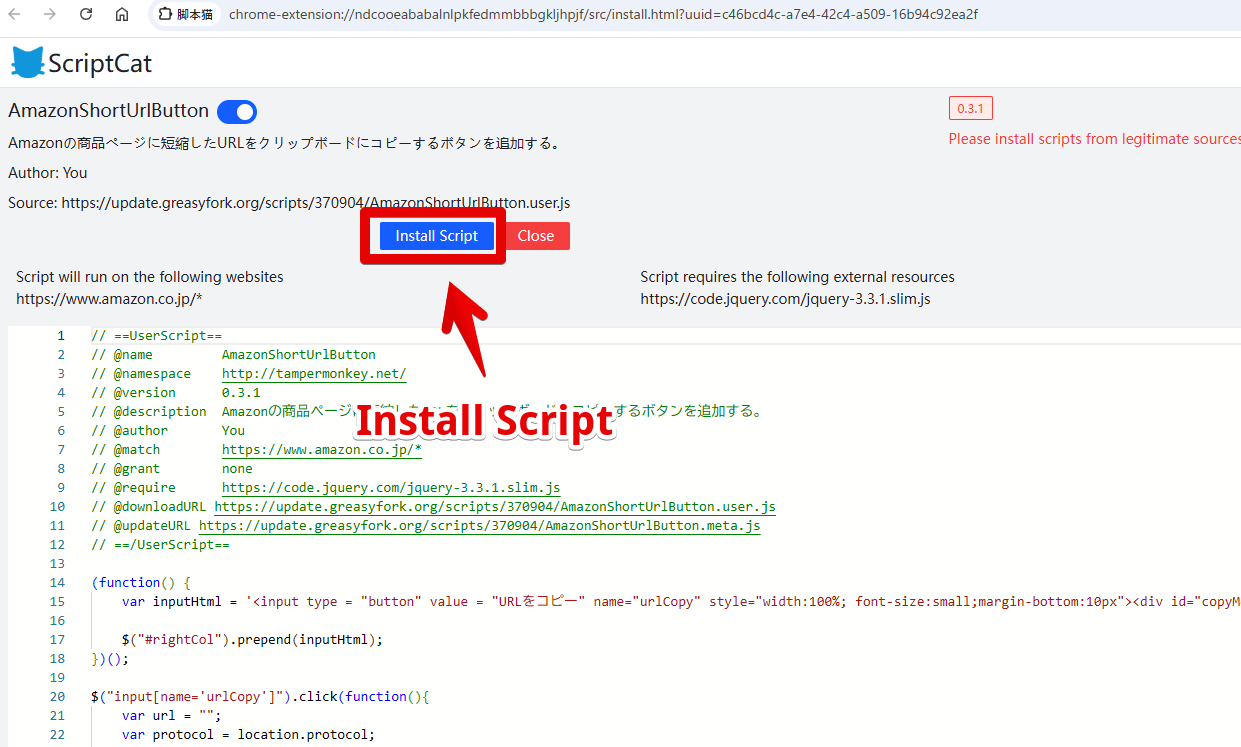Open the tampermonkey.net namespace link

click(314, 374)
